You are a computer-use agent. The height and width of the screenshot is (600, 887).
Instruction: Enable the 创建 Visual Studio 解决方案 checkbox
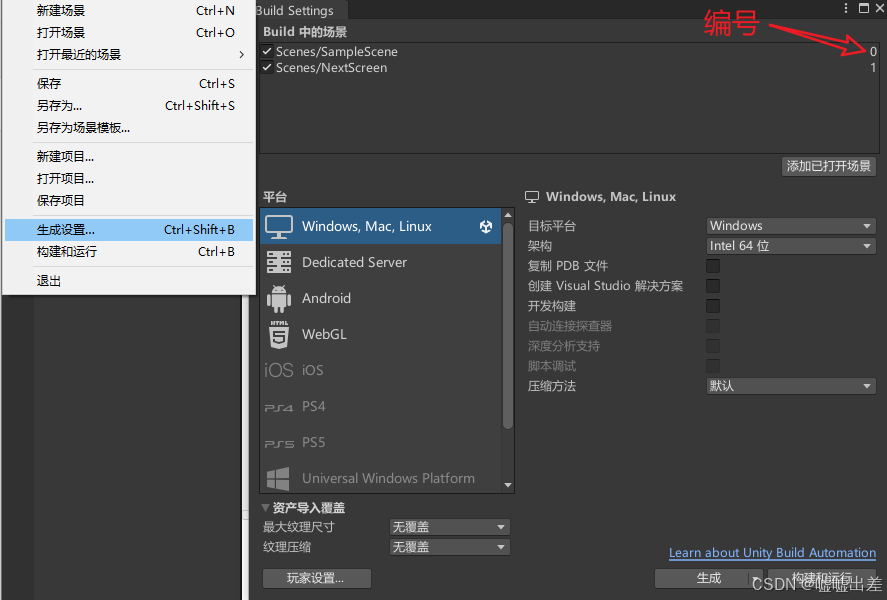713,286
